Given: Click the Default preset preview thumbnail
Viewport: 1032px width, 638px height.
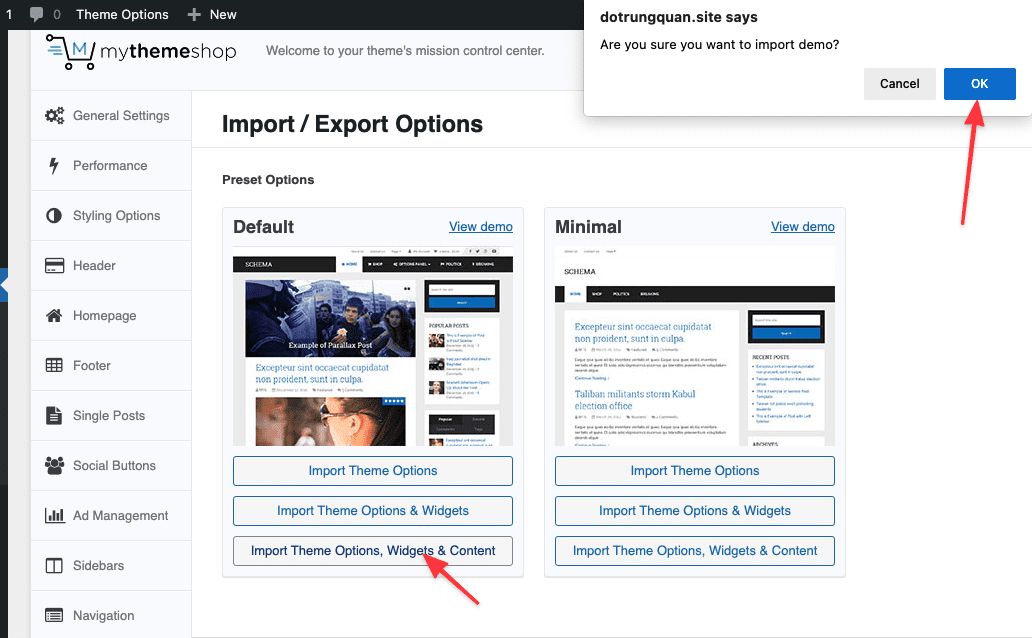Looking at the screenshot, I should click(372, 349).
